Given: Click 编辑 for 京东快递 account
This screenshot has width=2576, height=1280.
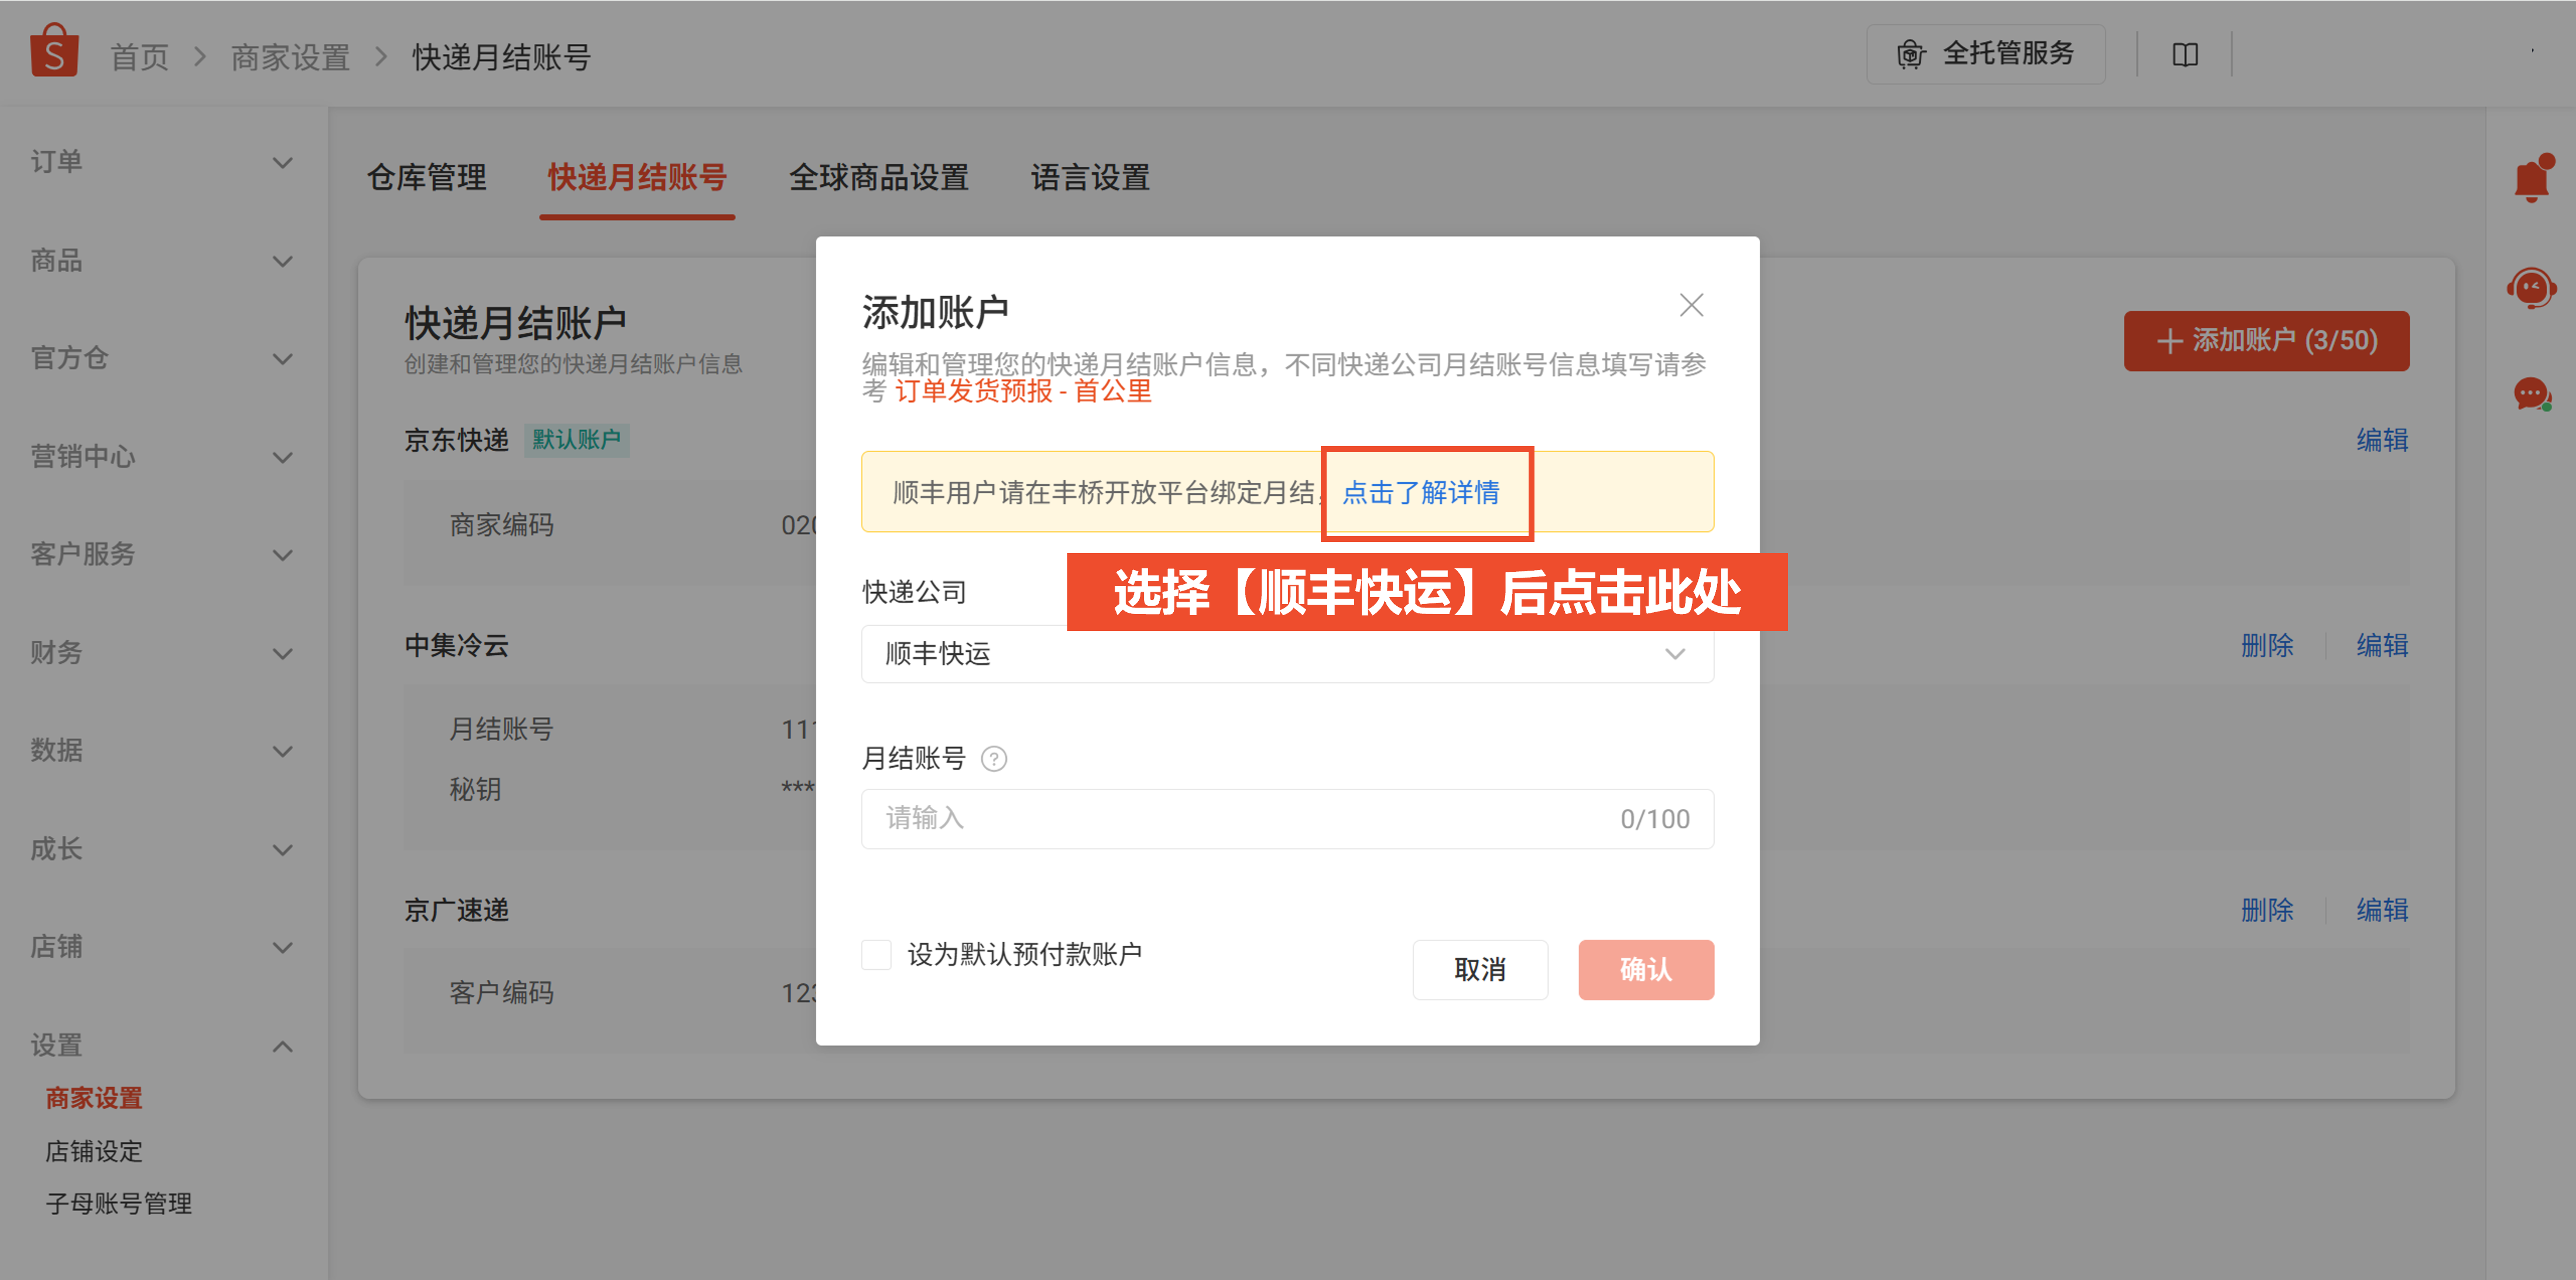Looking at the screenshot, I should pos(2382,440).
